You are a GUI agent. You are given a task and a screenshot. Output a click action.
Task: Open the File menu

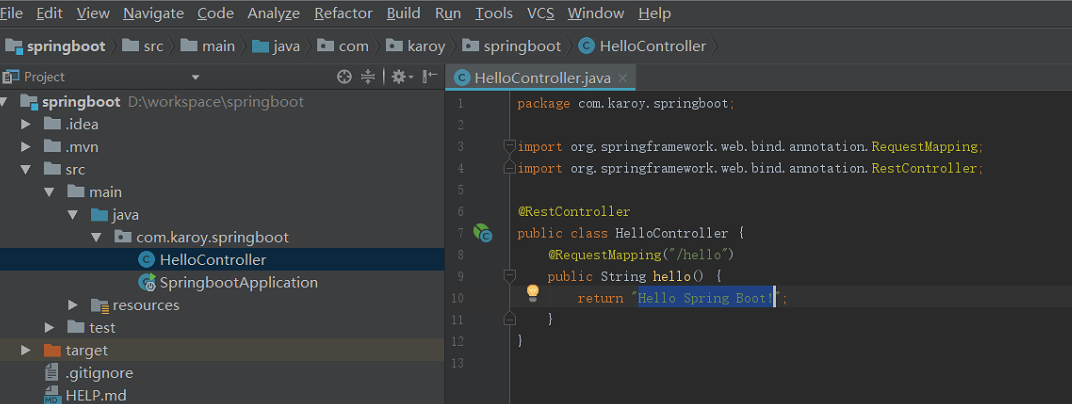point(10,13)
